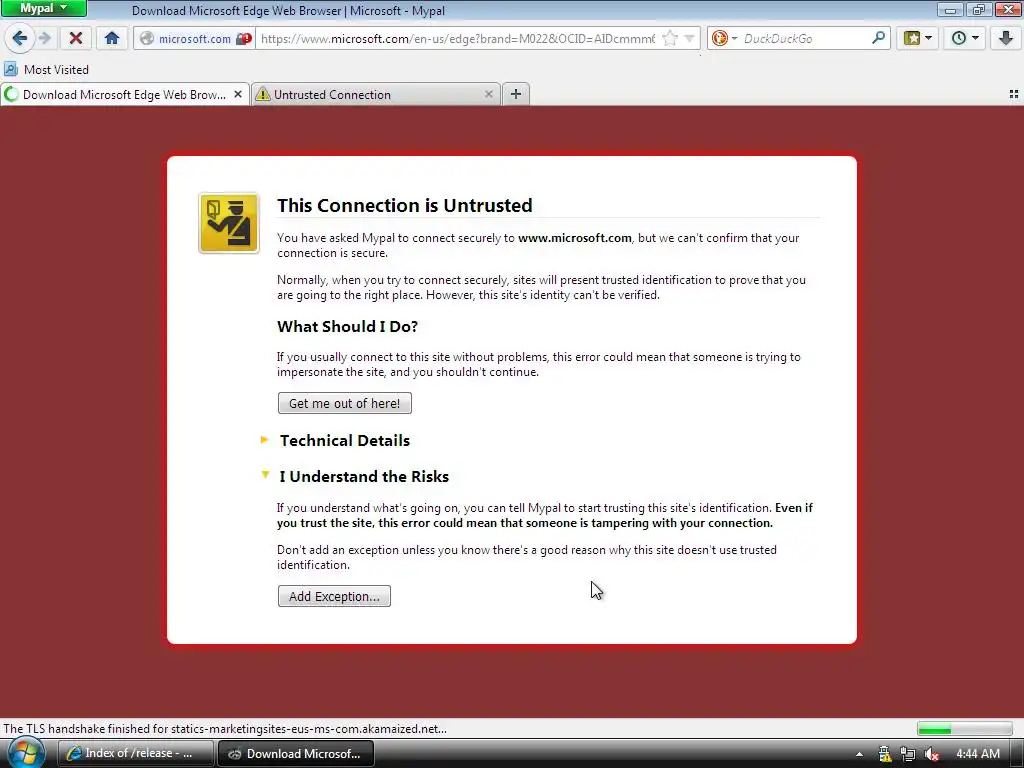Select Download Microsoft taskbar button
The image size is (1024, 768).
point(295,753)
